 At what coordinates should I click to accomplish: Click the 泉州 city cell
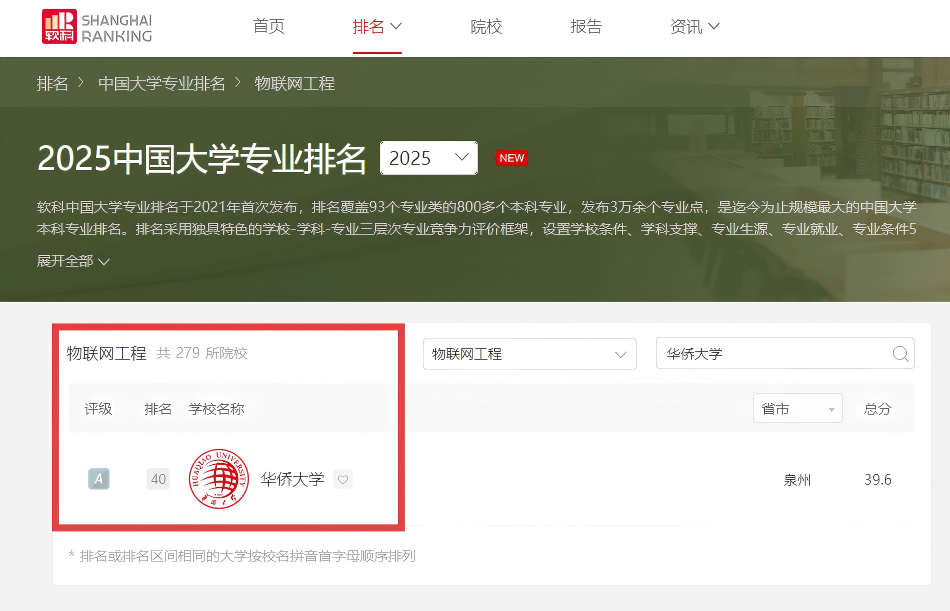click(x=797, y=480)
